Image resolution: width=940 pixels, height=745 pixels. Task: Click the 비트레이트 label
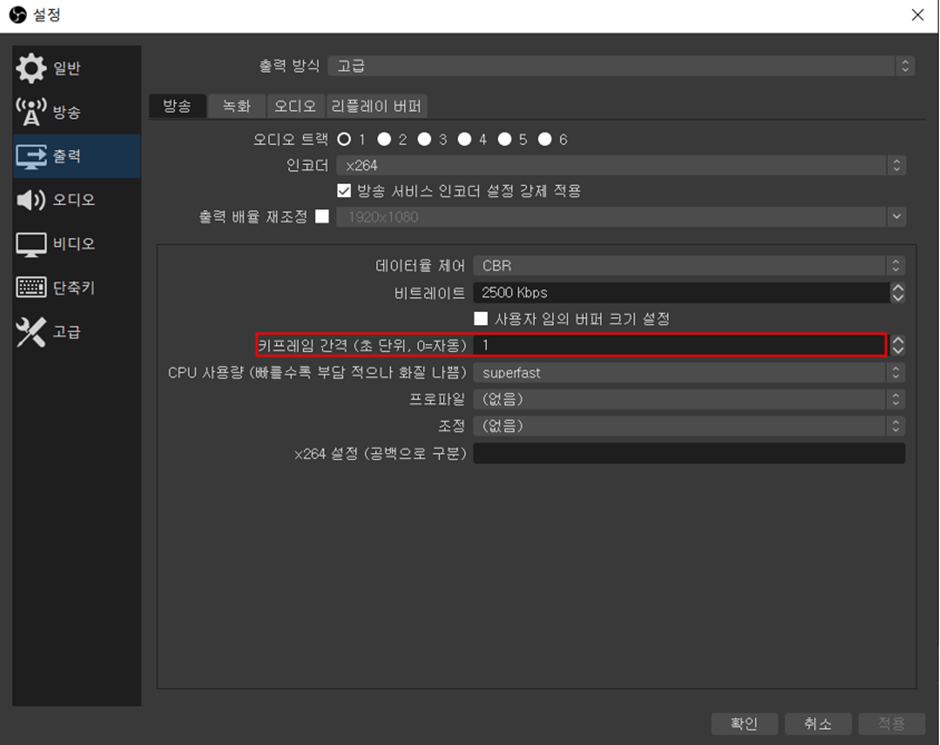click(x=429, y=293)
